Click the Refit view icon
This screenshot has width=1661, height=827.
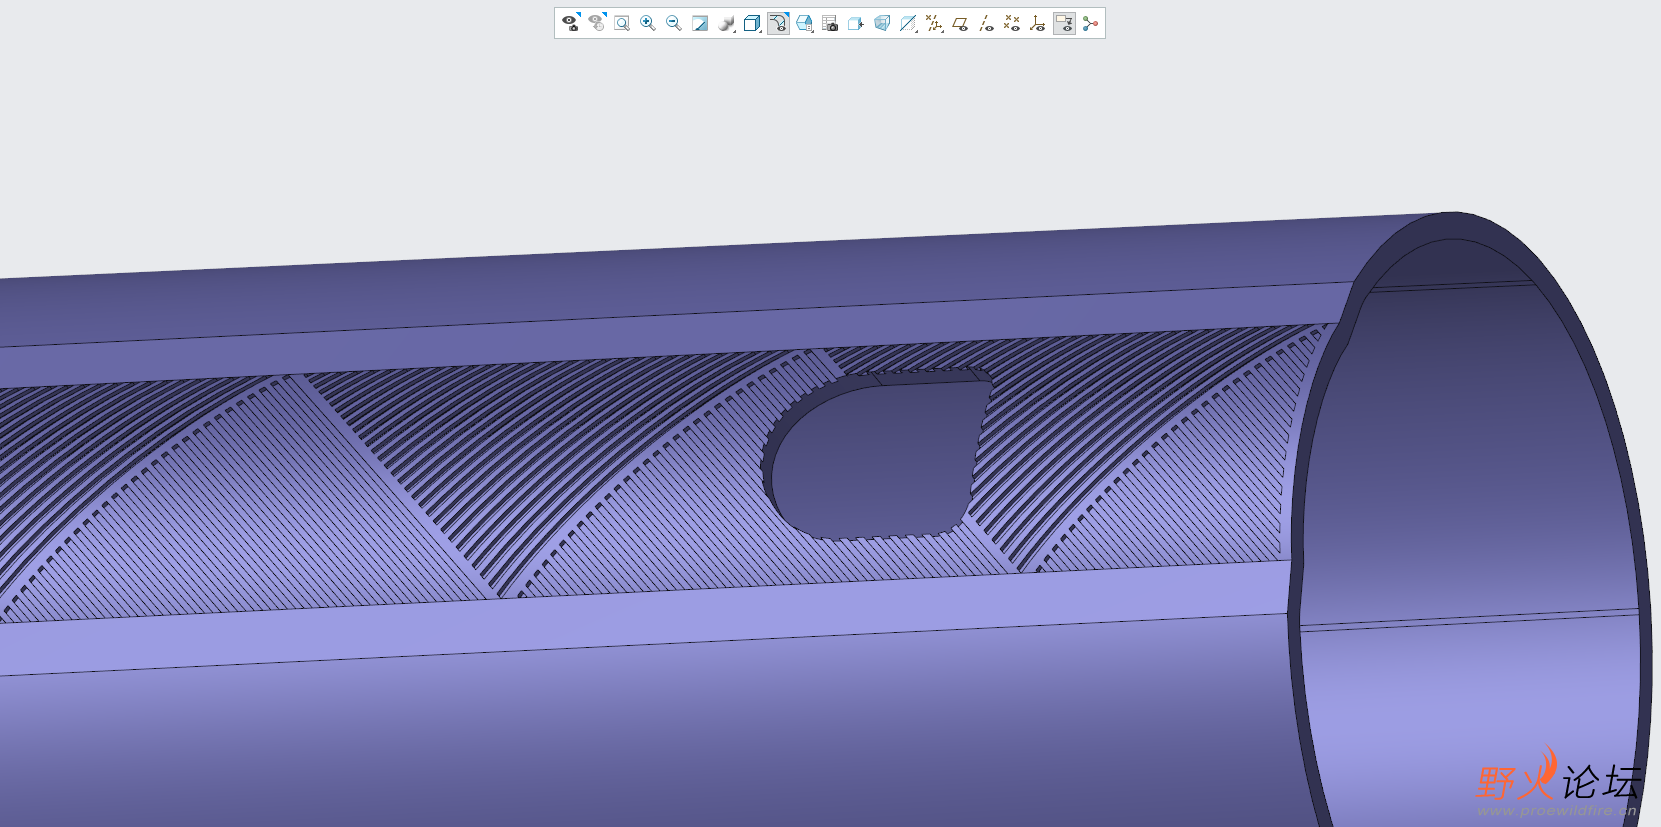(622, 23)
